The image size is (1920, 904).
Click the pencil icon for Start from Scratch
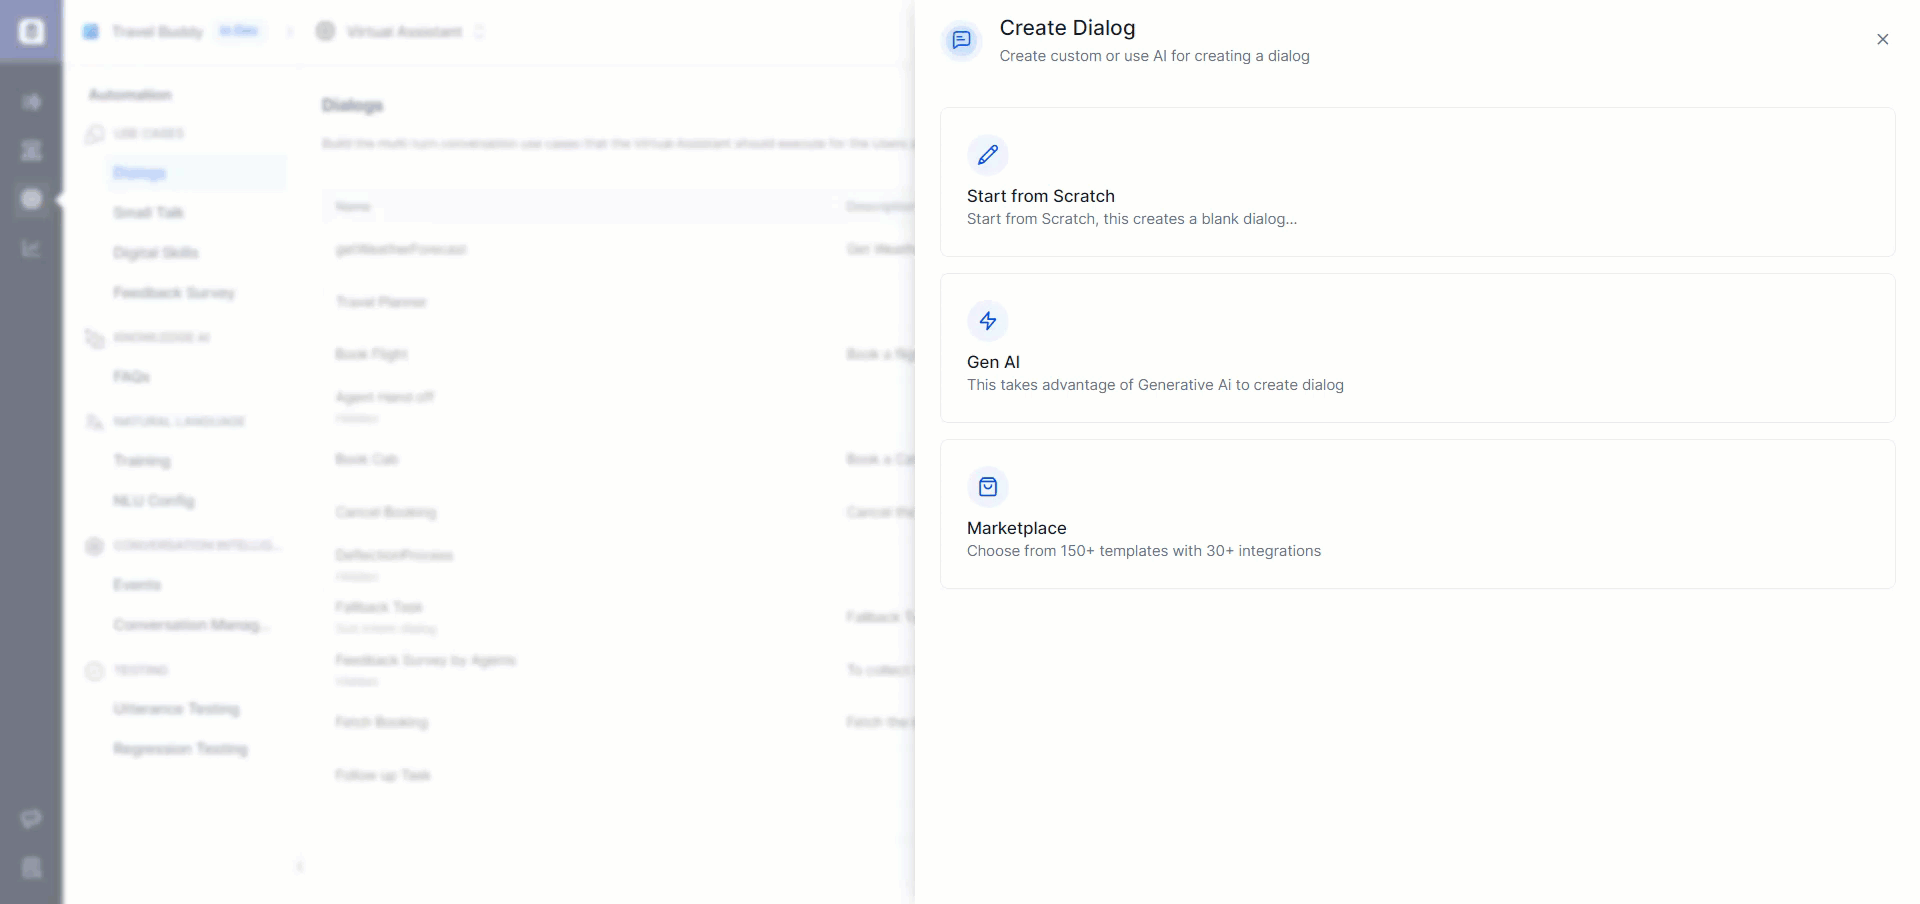point(987,155)
